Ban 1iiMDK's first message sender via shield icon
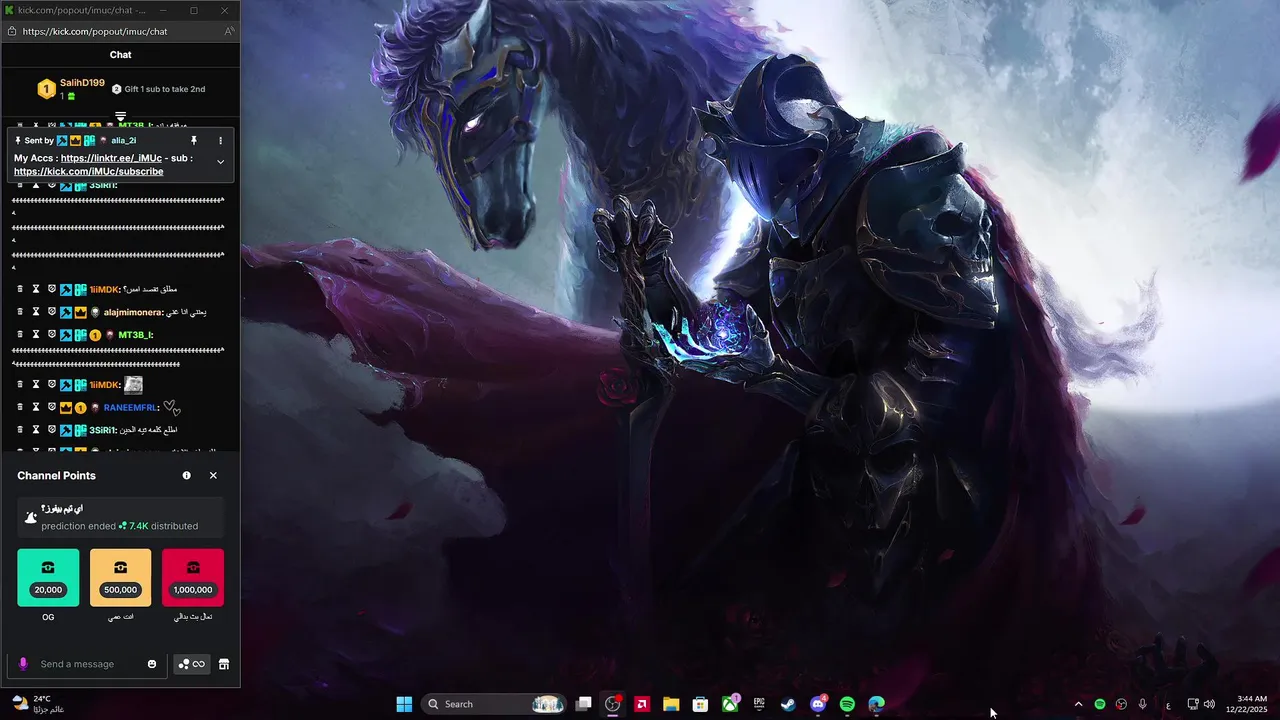The height and width of the screenshot is (720, 1280). pyautogui.click(x=52, y=289)
